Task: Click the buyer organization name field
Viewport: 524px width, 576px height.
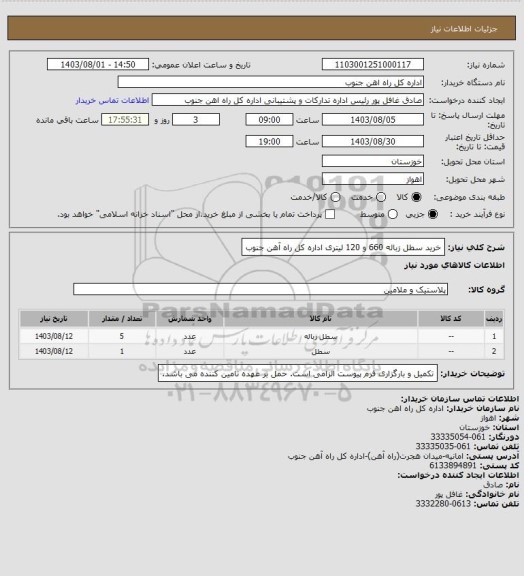Action: coord(270,82)
